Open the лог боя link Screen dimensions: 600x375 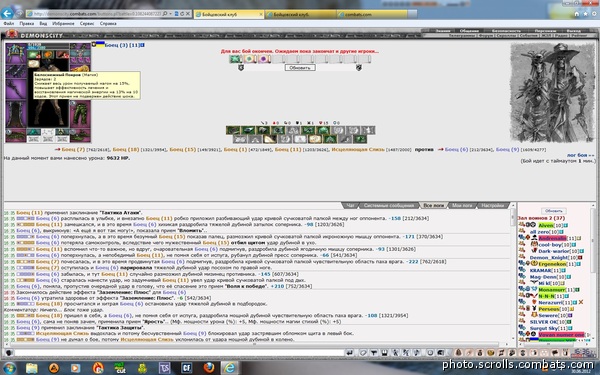pos(580,155)
